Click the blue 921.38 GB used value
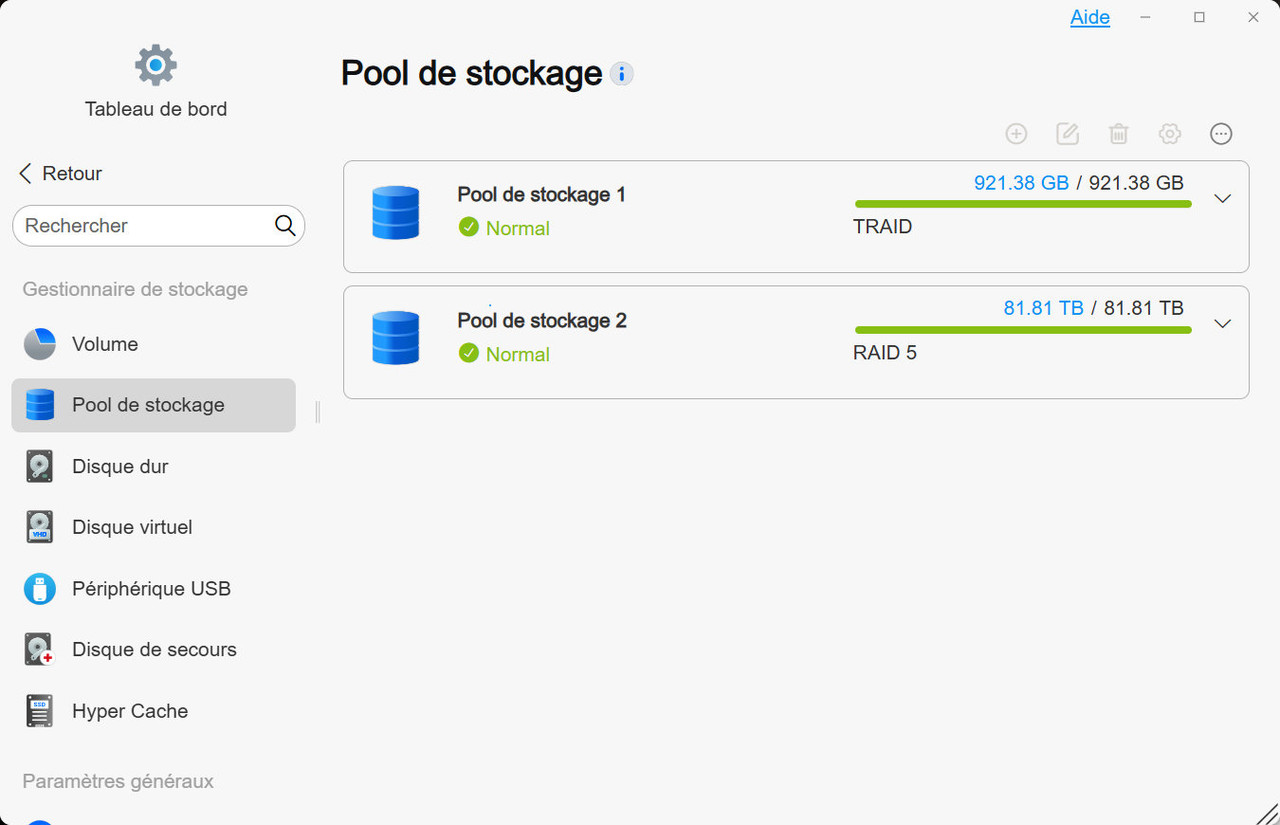 pyautogui.click(x=1021, y=183)
